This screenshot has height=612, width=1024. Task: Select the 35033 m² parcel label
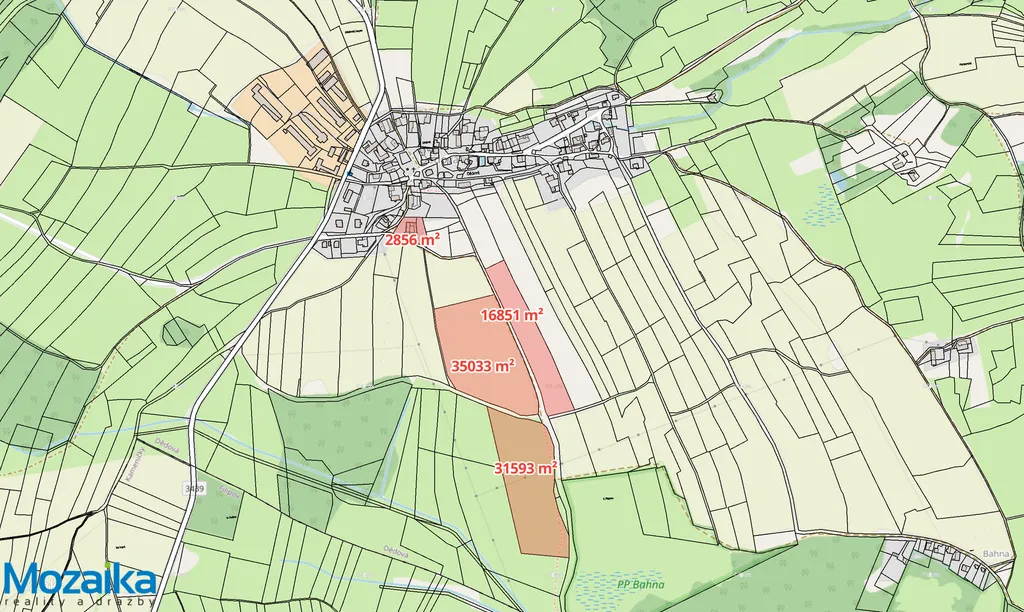(x=483, y=366)
